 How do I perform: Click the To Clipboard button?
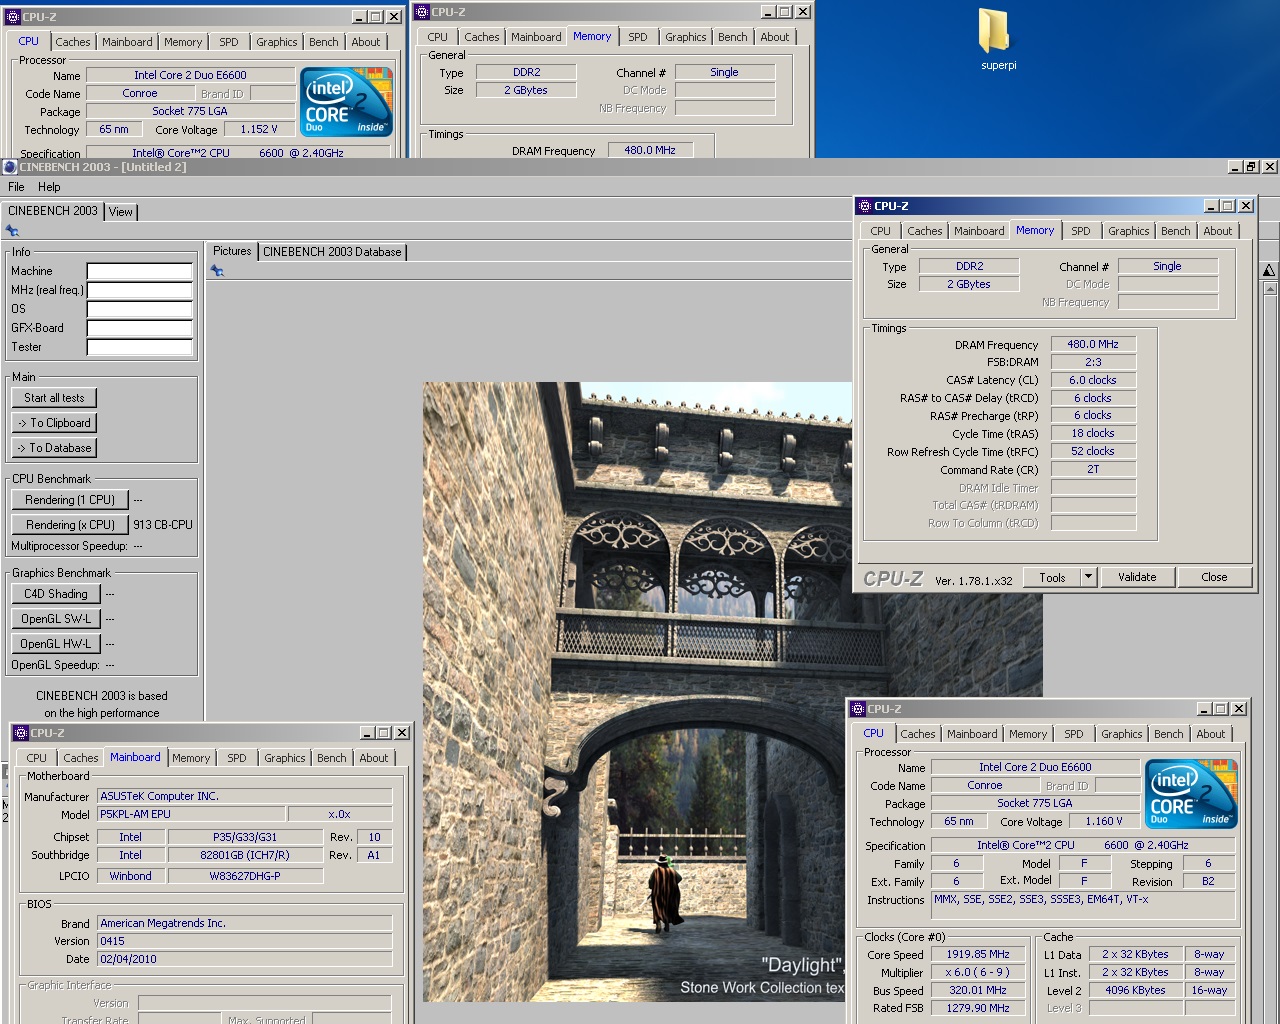55,423
